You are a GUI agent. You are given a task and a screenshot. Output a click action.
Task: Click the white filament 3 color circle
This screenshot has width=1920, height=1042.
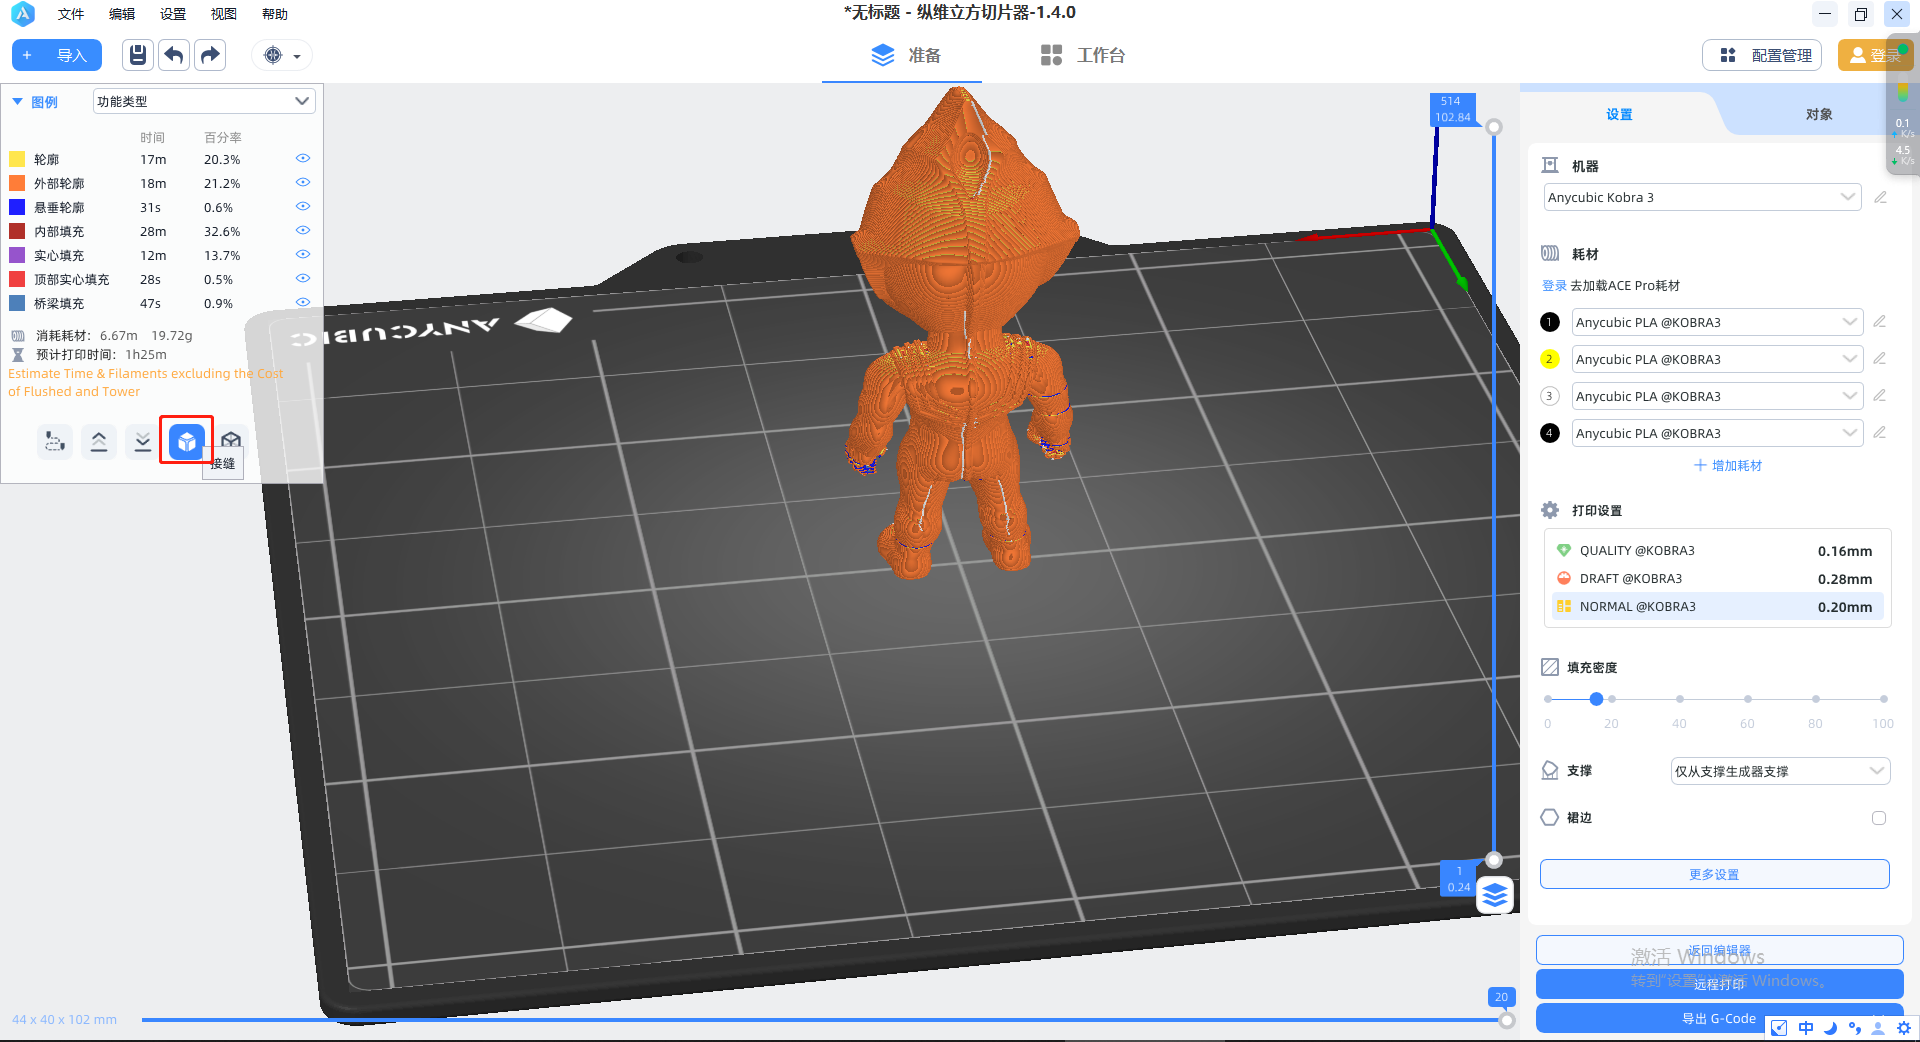pyautogui.click(x=1550, y=396)
